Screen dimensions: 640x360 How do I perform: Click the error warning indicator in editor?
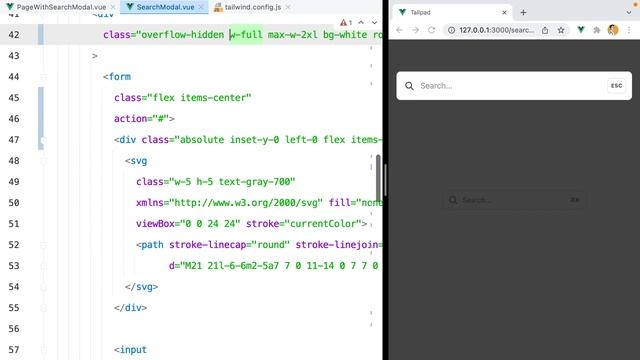tap(346, 22)
